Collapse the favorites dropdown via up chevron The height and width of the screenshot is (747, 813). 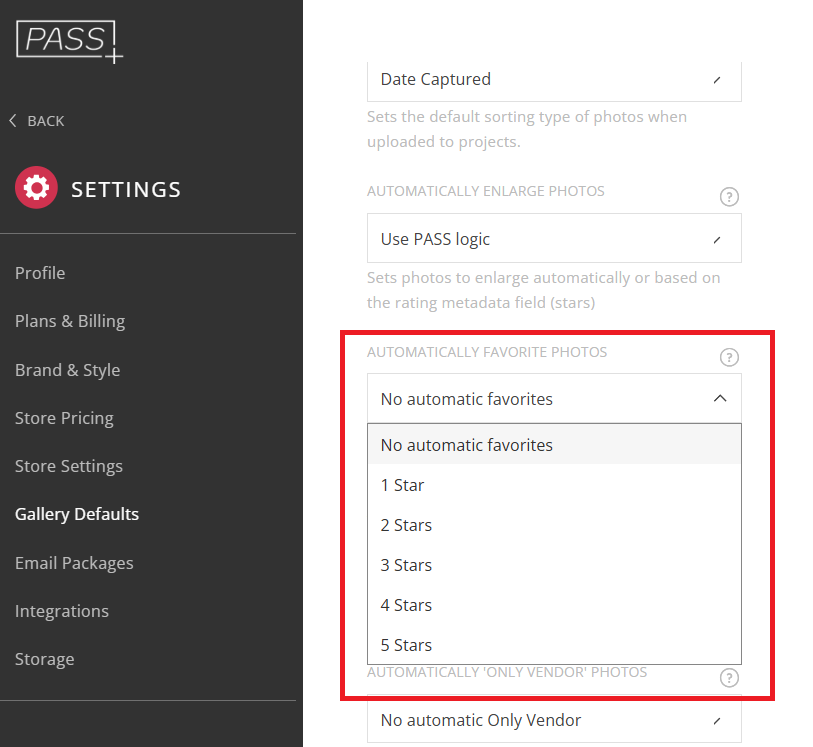(720, 398)
